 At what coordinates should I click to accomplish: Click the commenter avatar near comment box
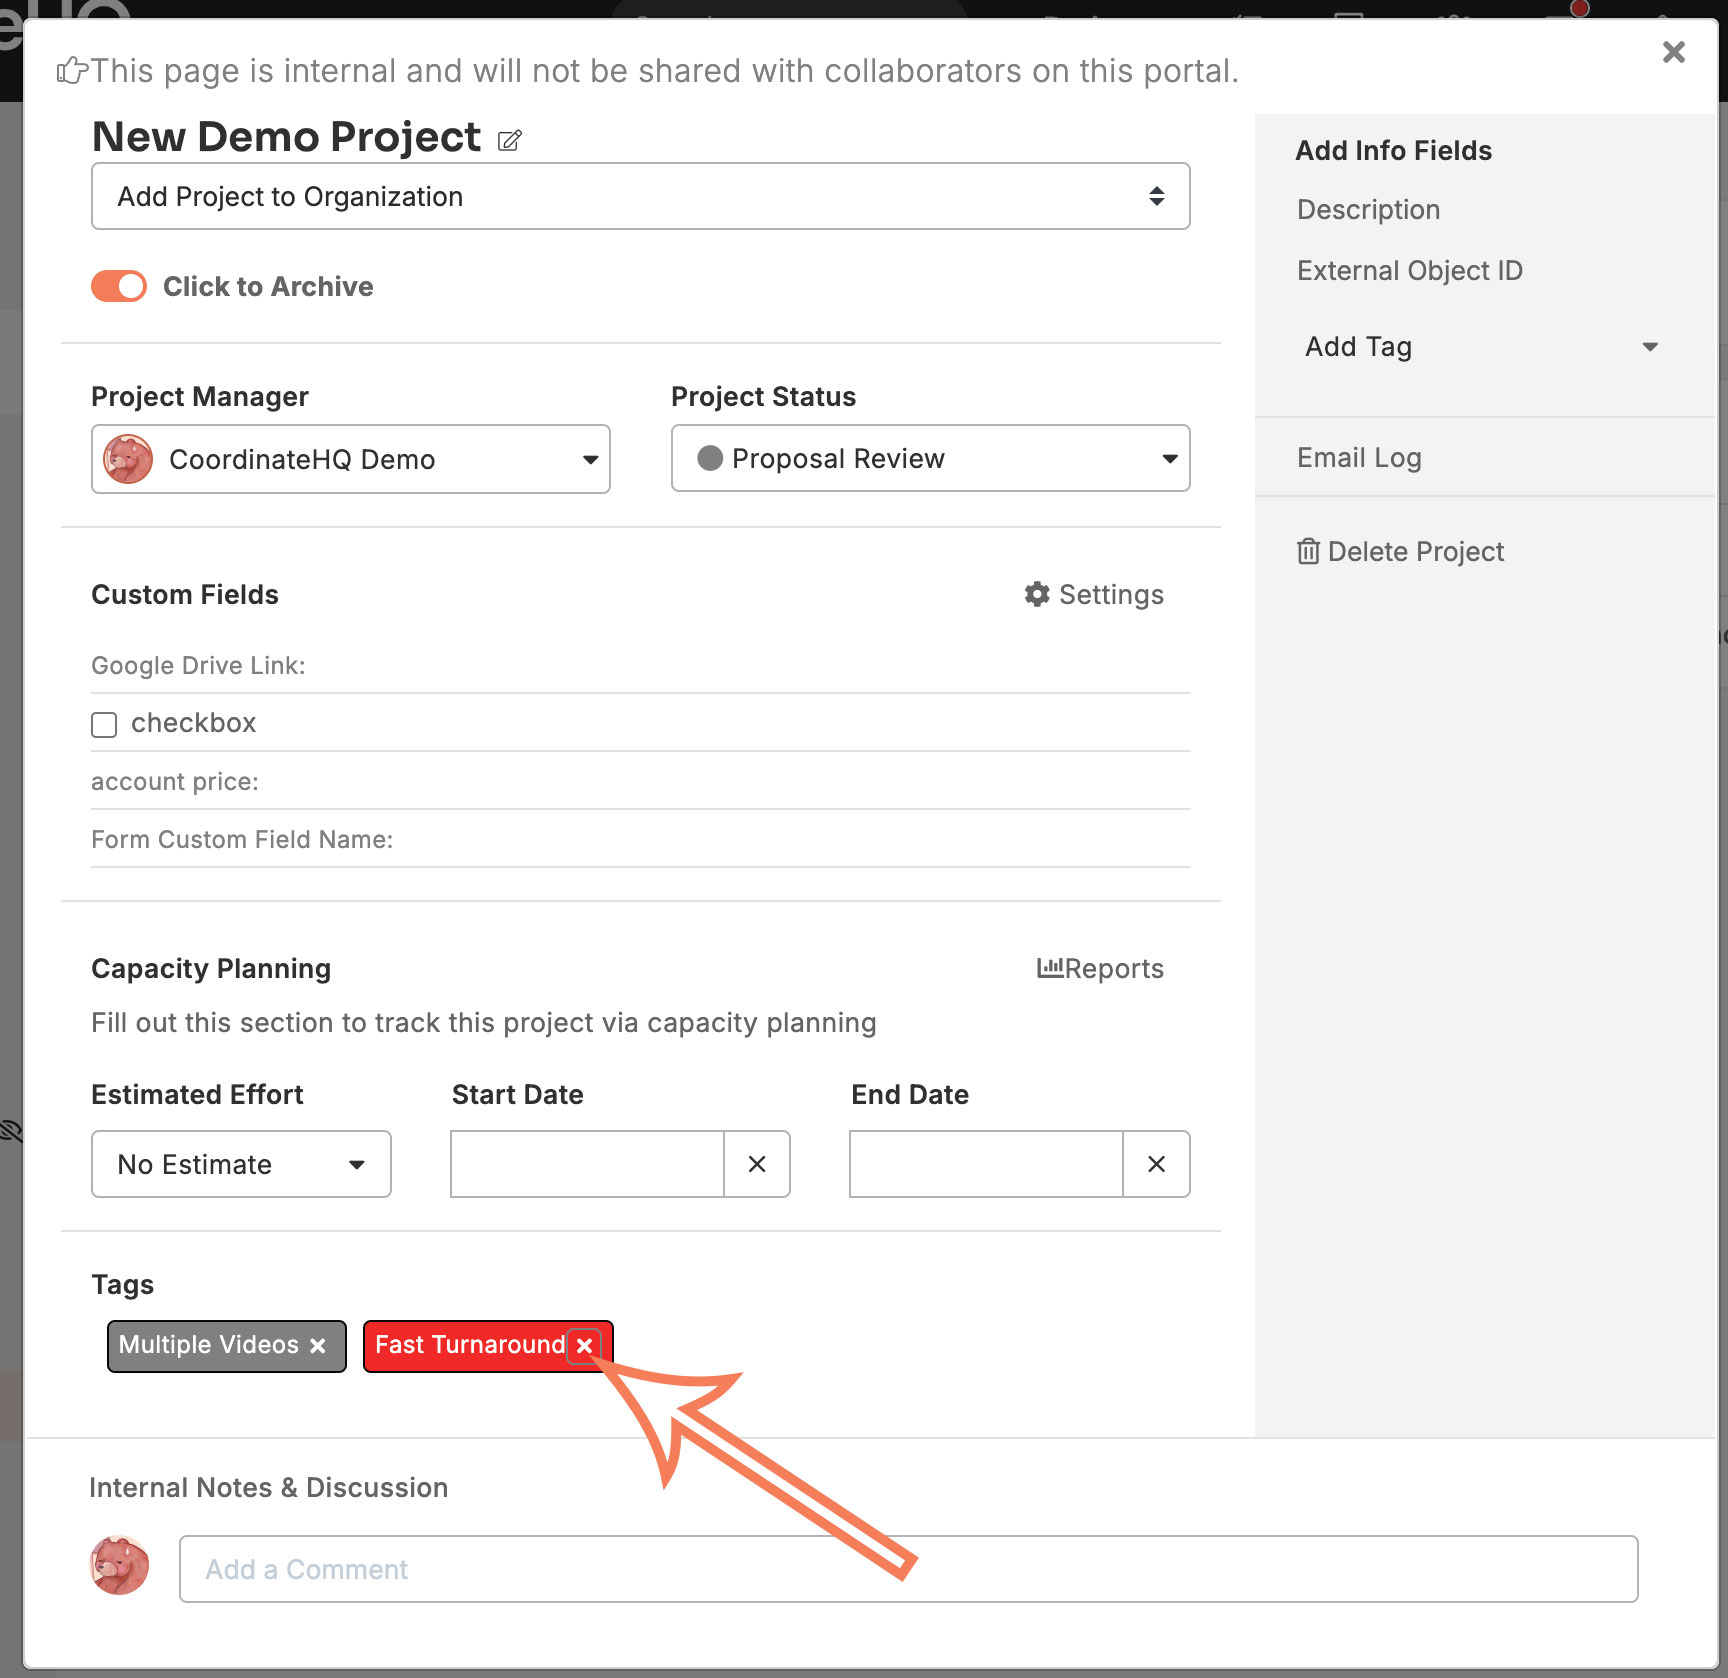pos(119,1565)
